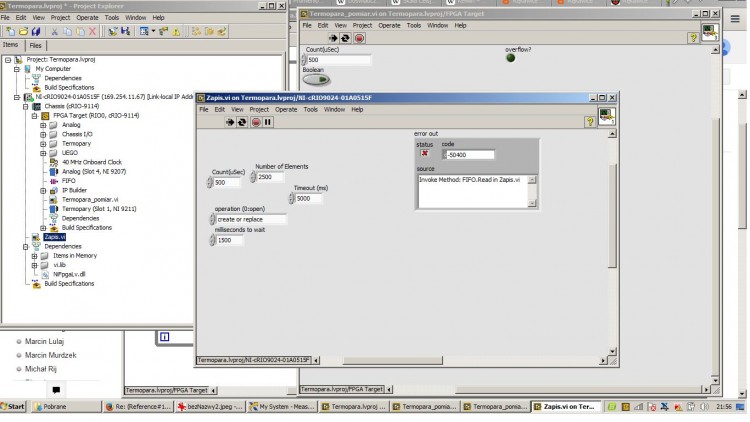
Task: Click Run Continuously in Zapis.vi toolbar
Action: point(242,122)
